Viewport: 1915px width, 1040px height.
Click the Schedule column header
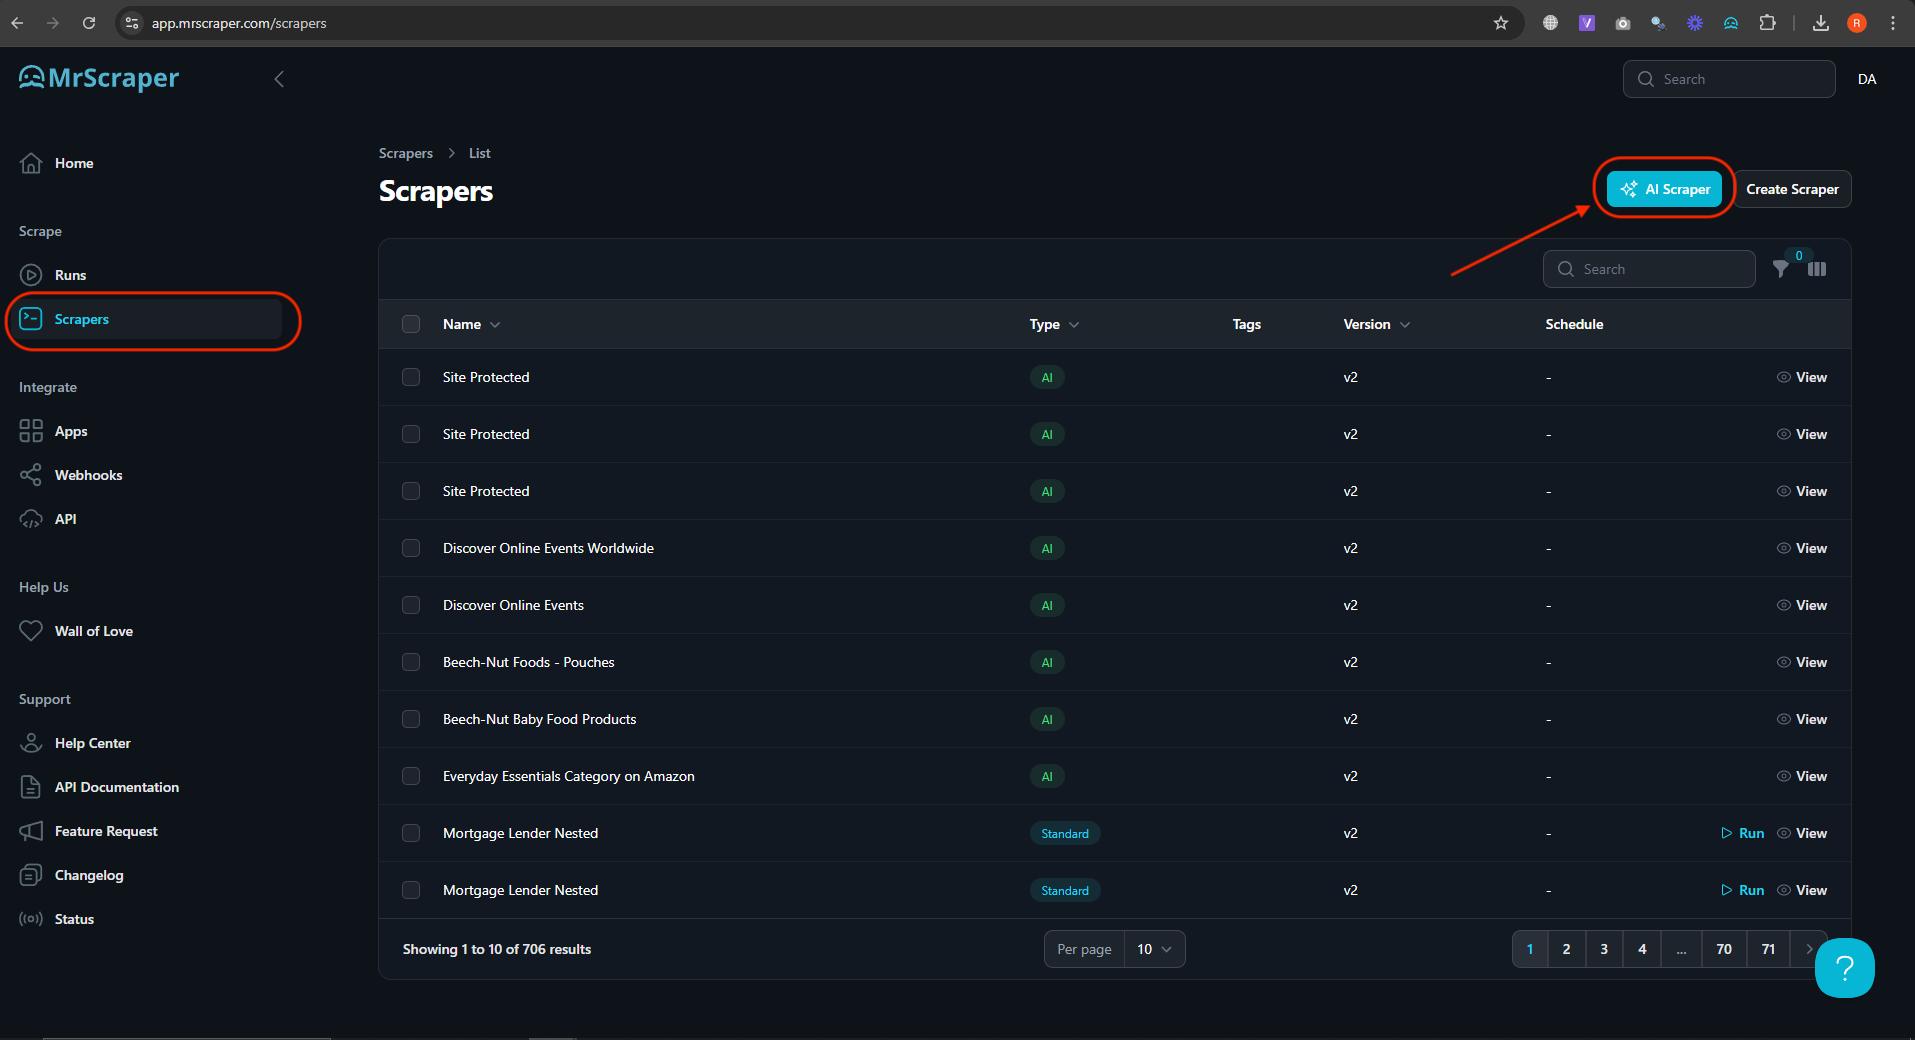pyautogui.click(x=1574, y=324)
